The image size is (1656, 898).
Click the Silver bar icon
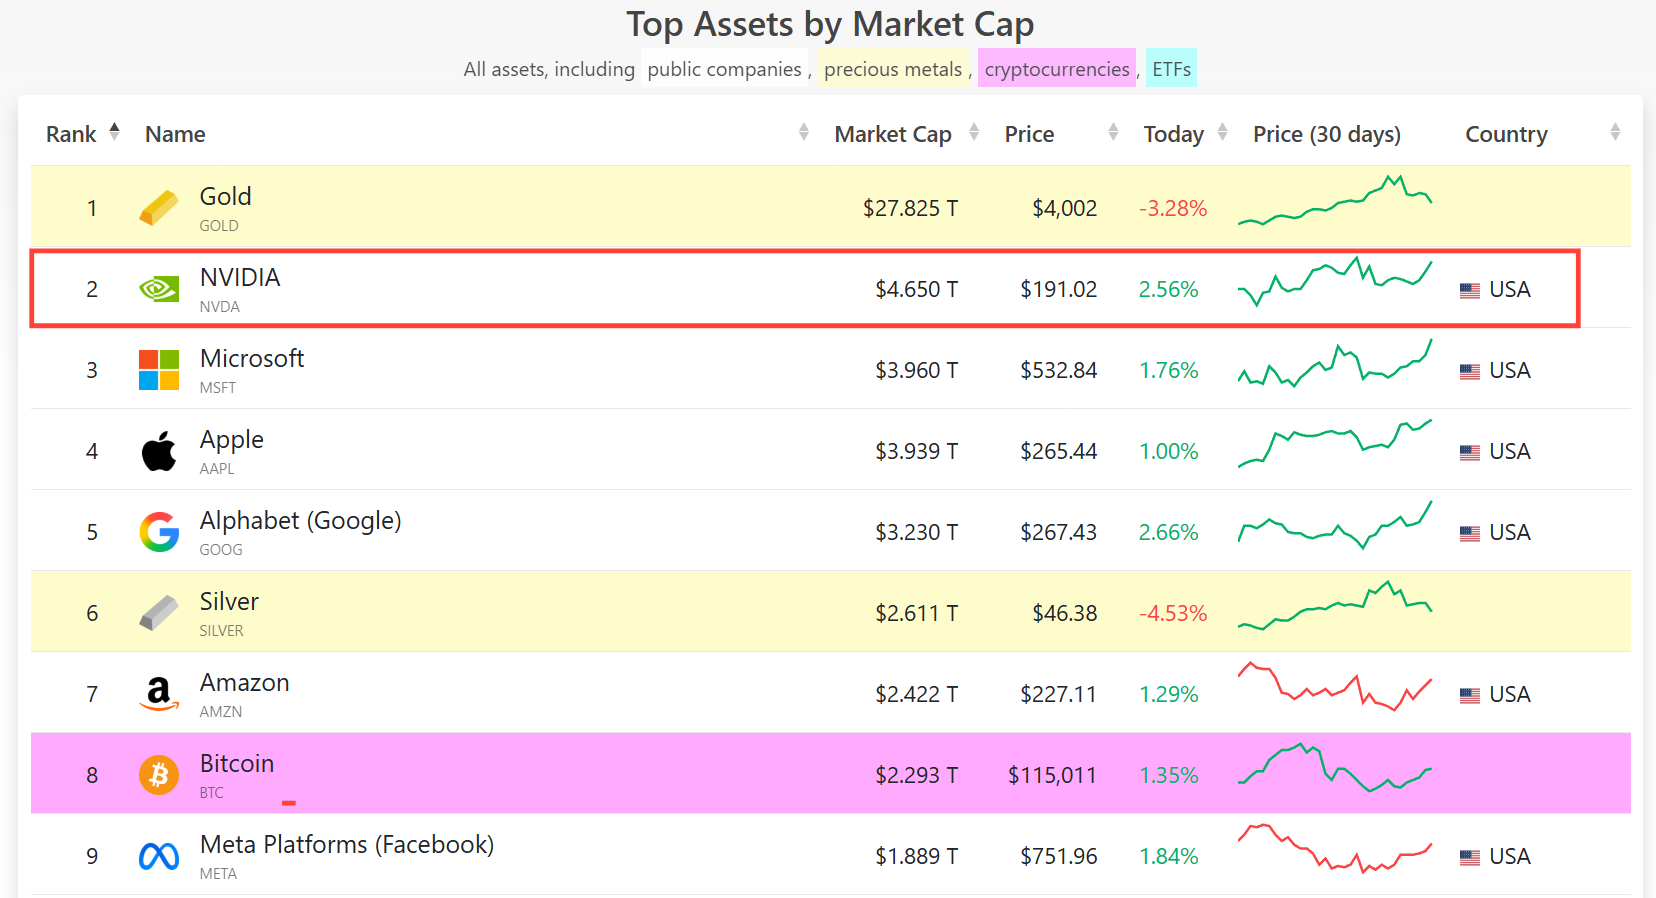[159, 613]
